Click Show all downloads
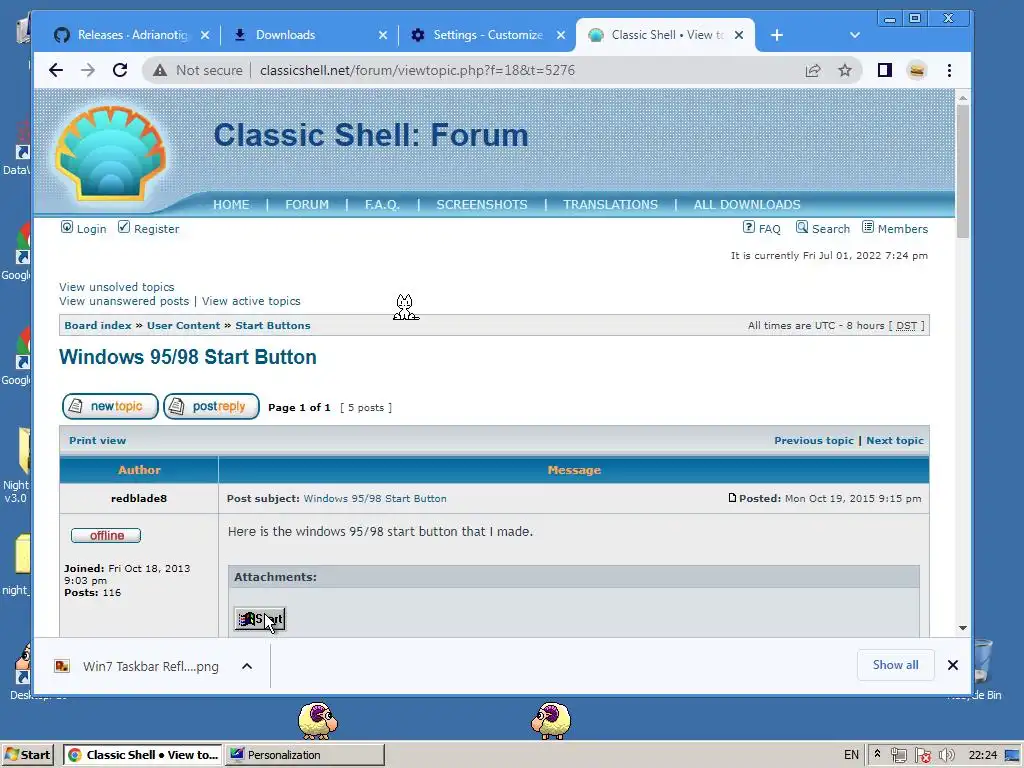The height and width of the screenshot is (768, 1024). tap(895, 665)
